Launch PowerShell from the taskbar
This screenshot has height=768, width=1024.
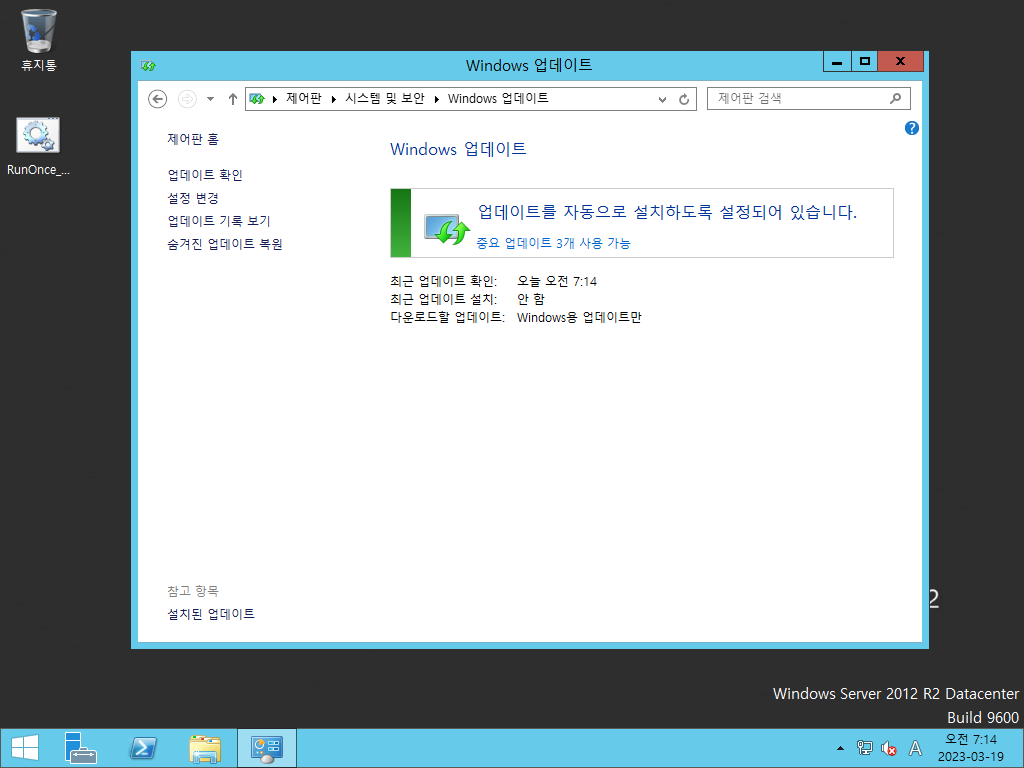tap(143, 748)
